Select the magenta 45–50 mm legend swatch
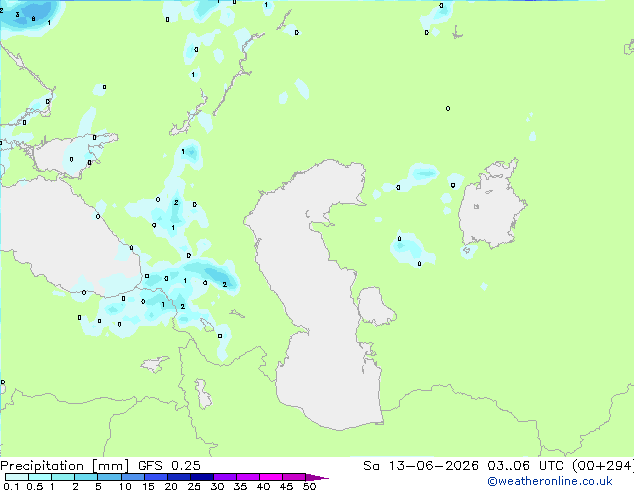Viewport: 634px width, 490px height. click(294, 477)
